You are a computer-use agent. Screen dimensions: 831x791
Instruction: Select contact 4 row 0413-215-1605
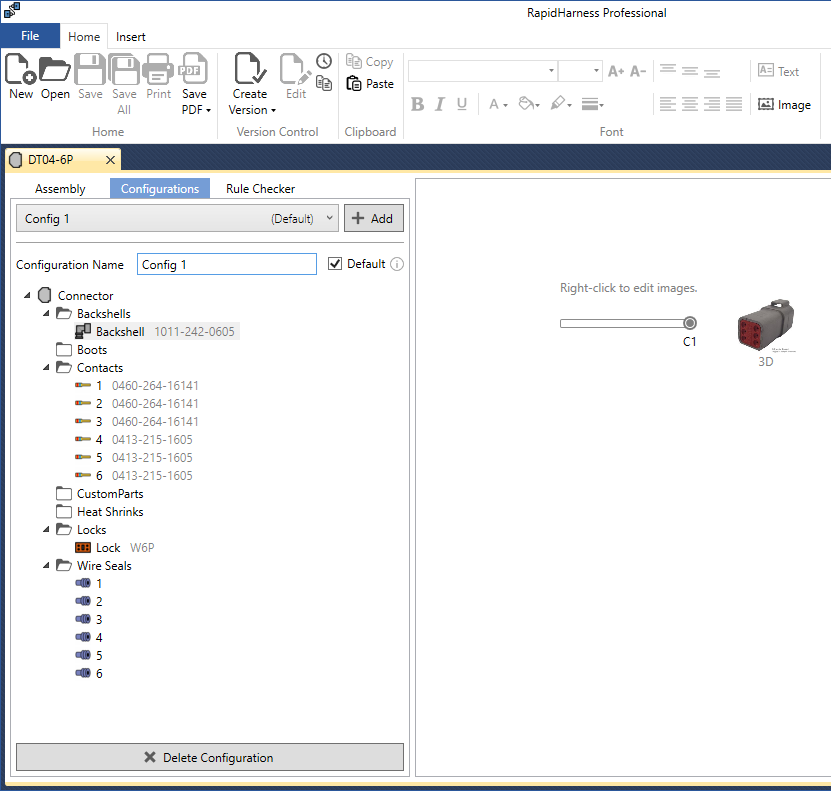coord(134,440)
